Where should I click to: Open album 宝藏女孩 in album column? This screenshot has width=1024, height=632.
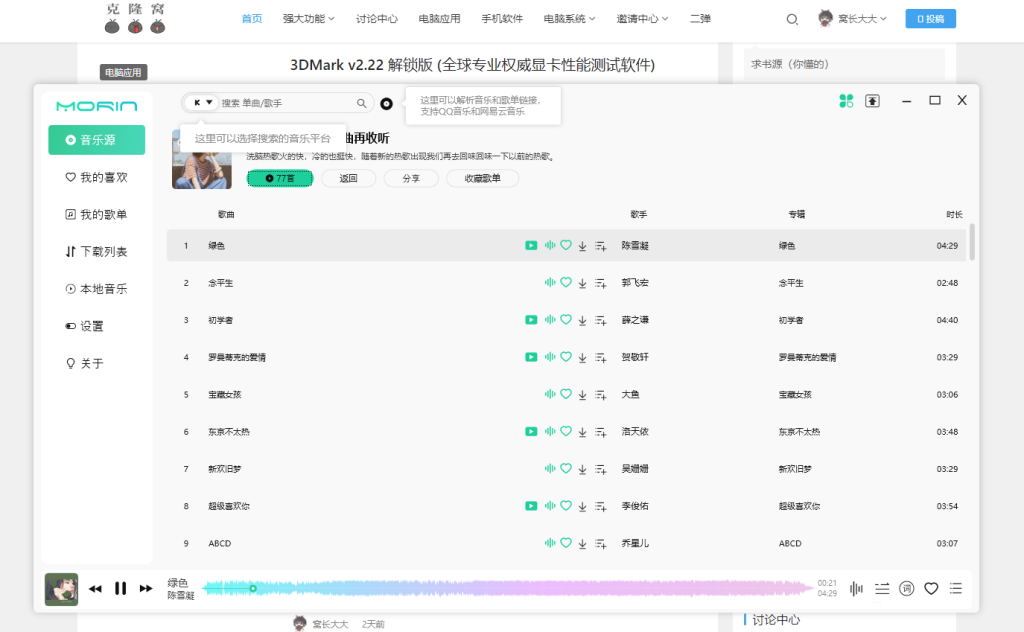pos(794,394)
